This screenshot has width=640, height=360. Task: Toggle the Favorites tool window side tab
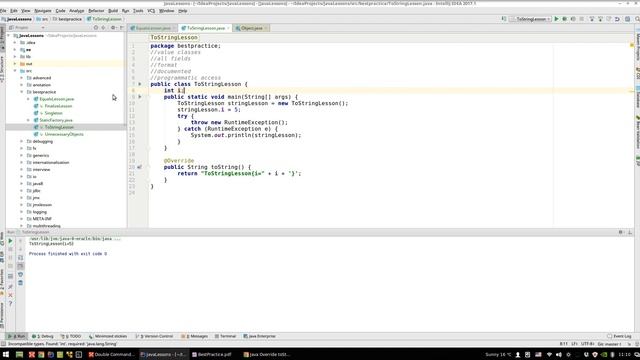click(2, 281)
